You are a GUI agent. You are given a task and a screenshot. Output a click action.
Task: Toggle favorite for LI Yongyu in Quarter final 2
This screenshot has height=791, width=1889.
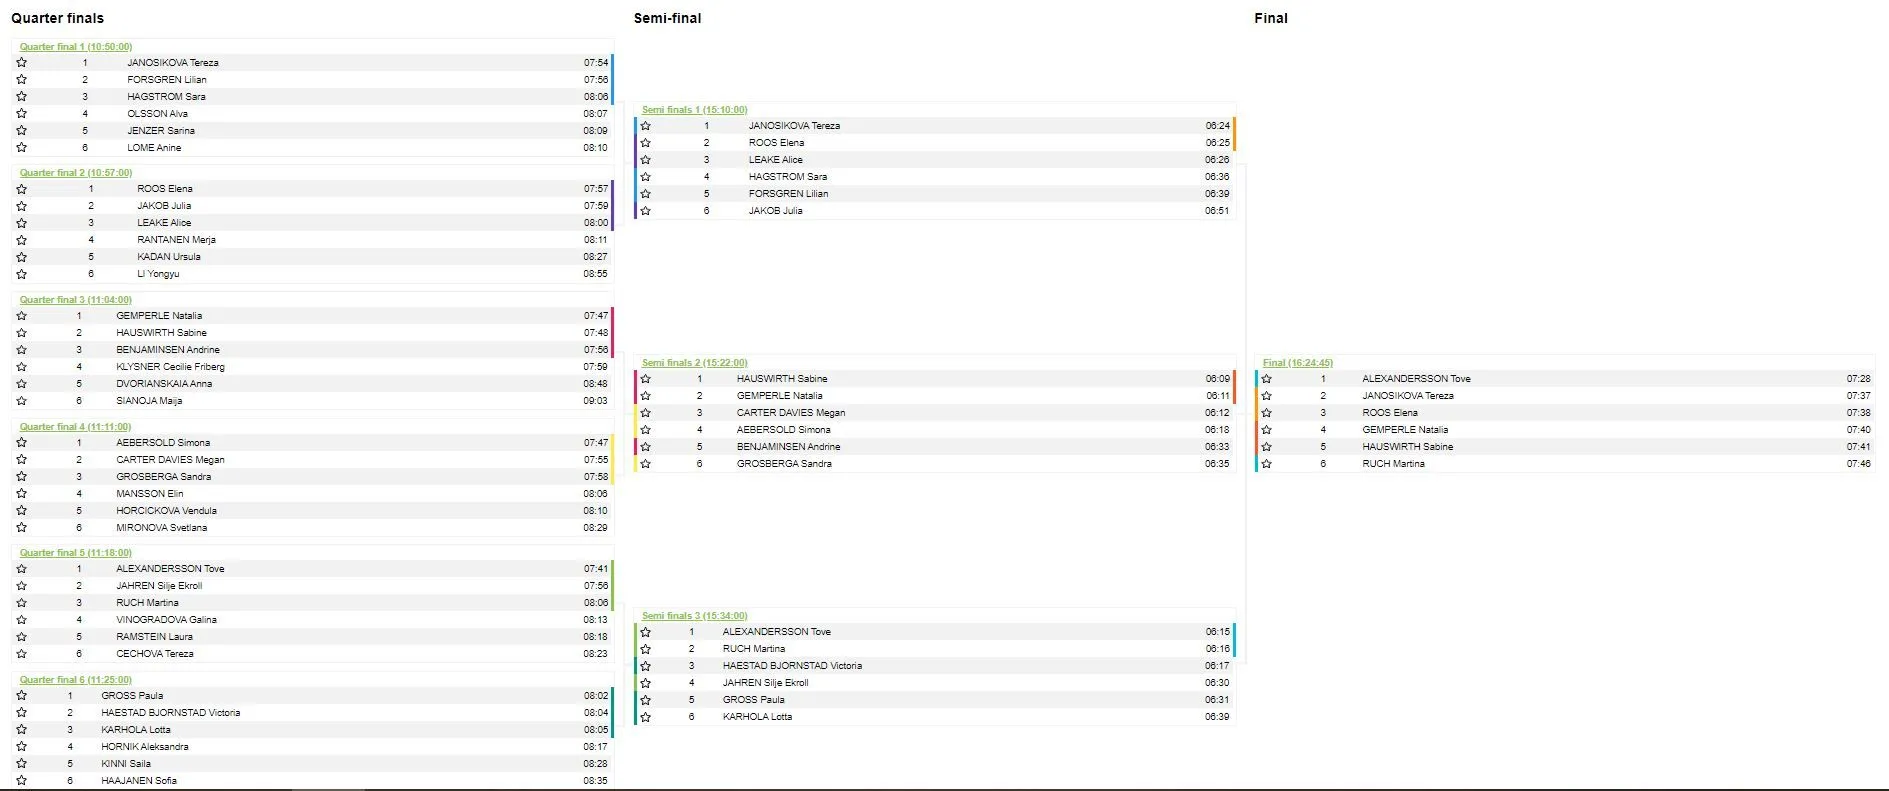(22, 274)
